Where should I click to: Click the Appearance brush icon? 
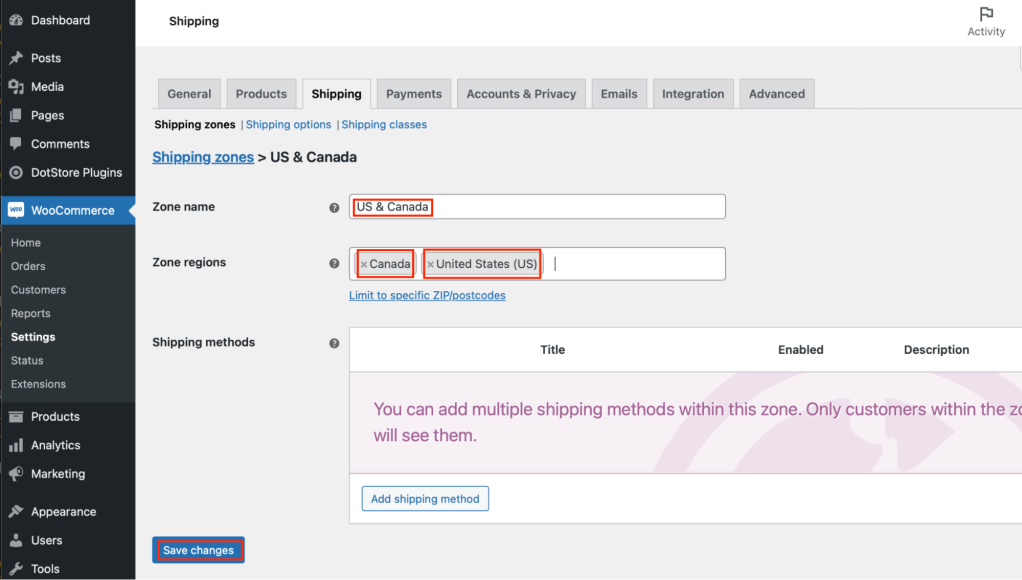point(17,511)
